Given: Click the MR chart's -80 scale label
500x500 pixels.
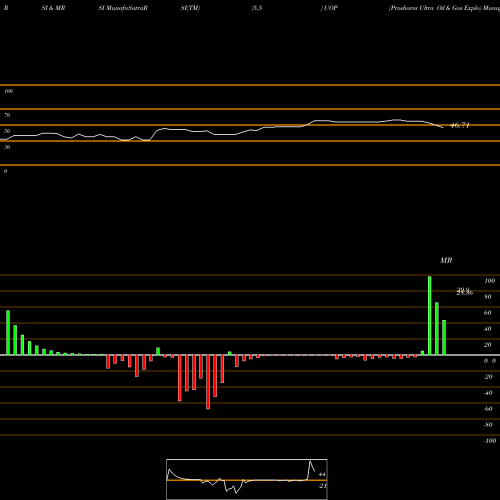Looking at the screenshot, I should tap(488, 425).
